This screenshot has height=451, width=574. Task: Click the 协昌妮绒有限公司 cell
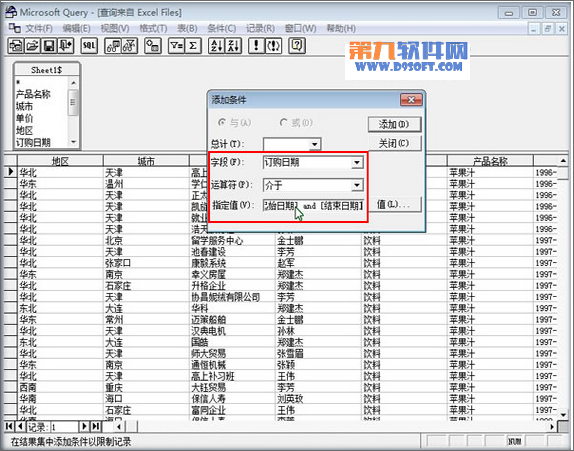click(232, 297)
